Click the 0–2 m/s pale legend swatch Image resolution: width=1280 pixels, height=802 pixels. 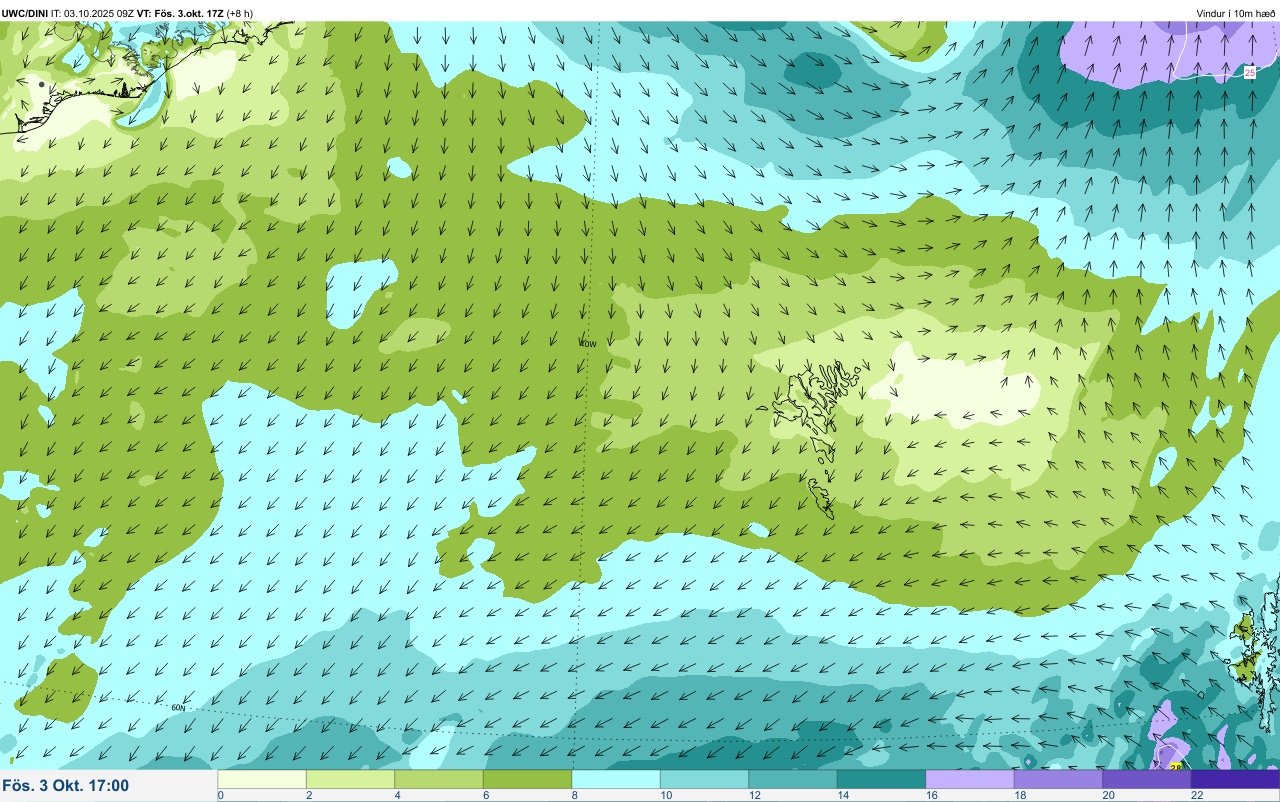coord(262,779)
